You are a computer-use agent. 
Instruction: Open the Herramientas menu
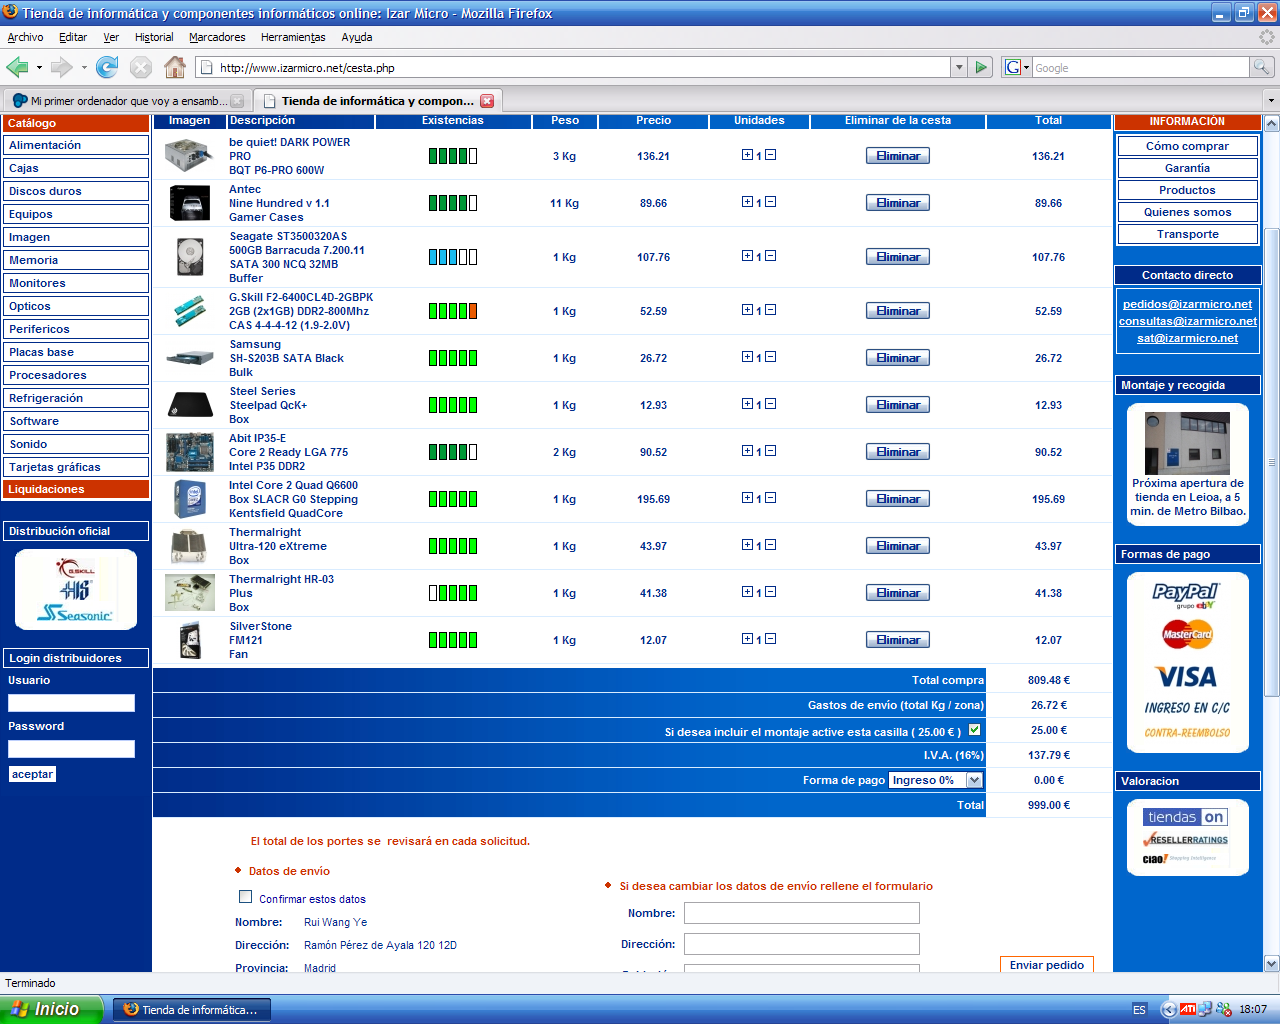[x=293, y=37]
